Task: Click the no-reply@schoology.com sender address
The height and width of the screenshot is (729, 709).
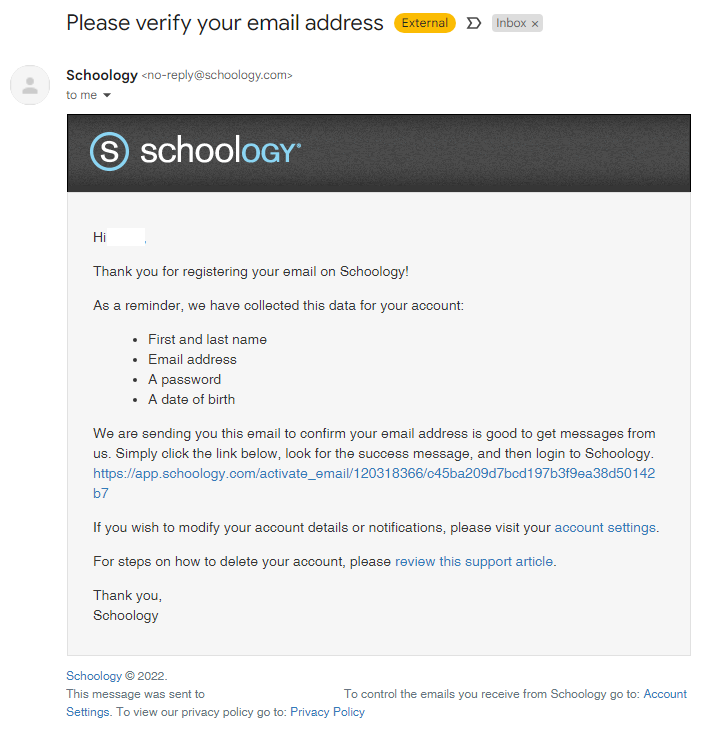Action: tap(217, 75)
